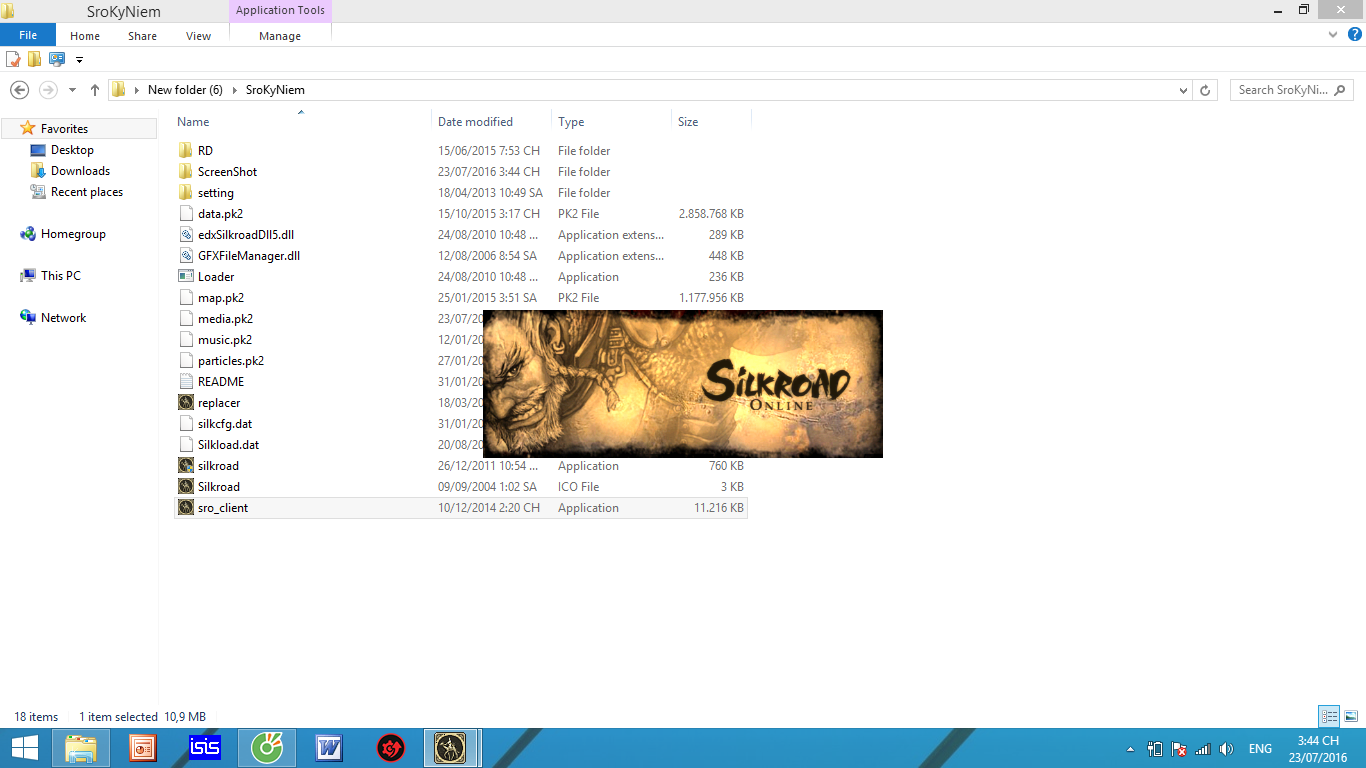
Task: Click SroKyNiem in the address breadcrumb
Action: [x=275, y=90]
